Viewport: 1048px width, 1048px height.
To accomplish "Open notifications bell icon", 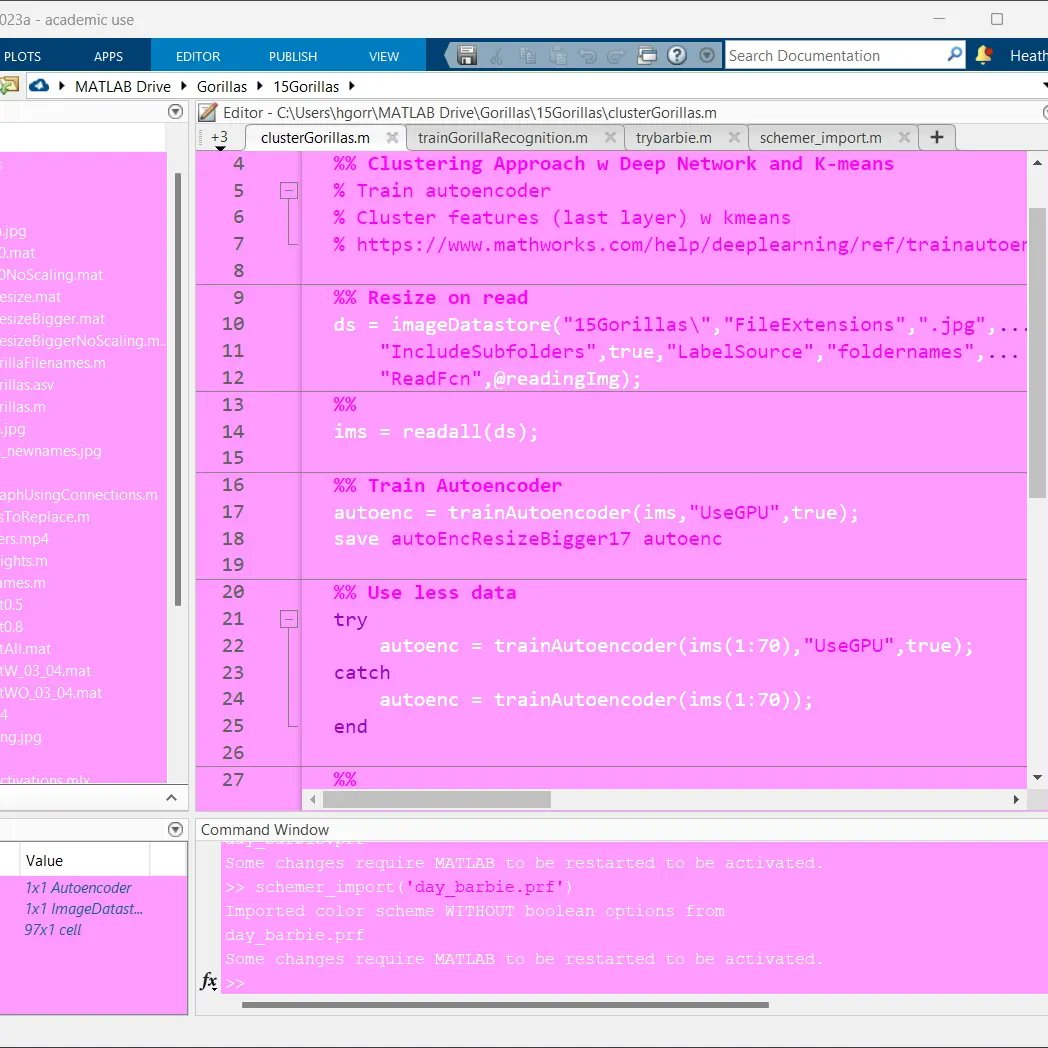I will coord(983,55).
